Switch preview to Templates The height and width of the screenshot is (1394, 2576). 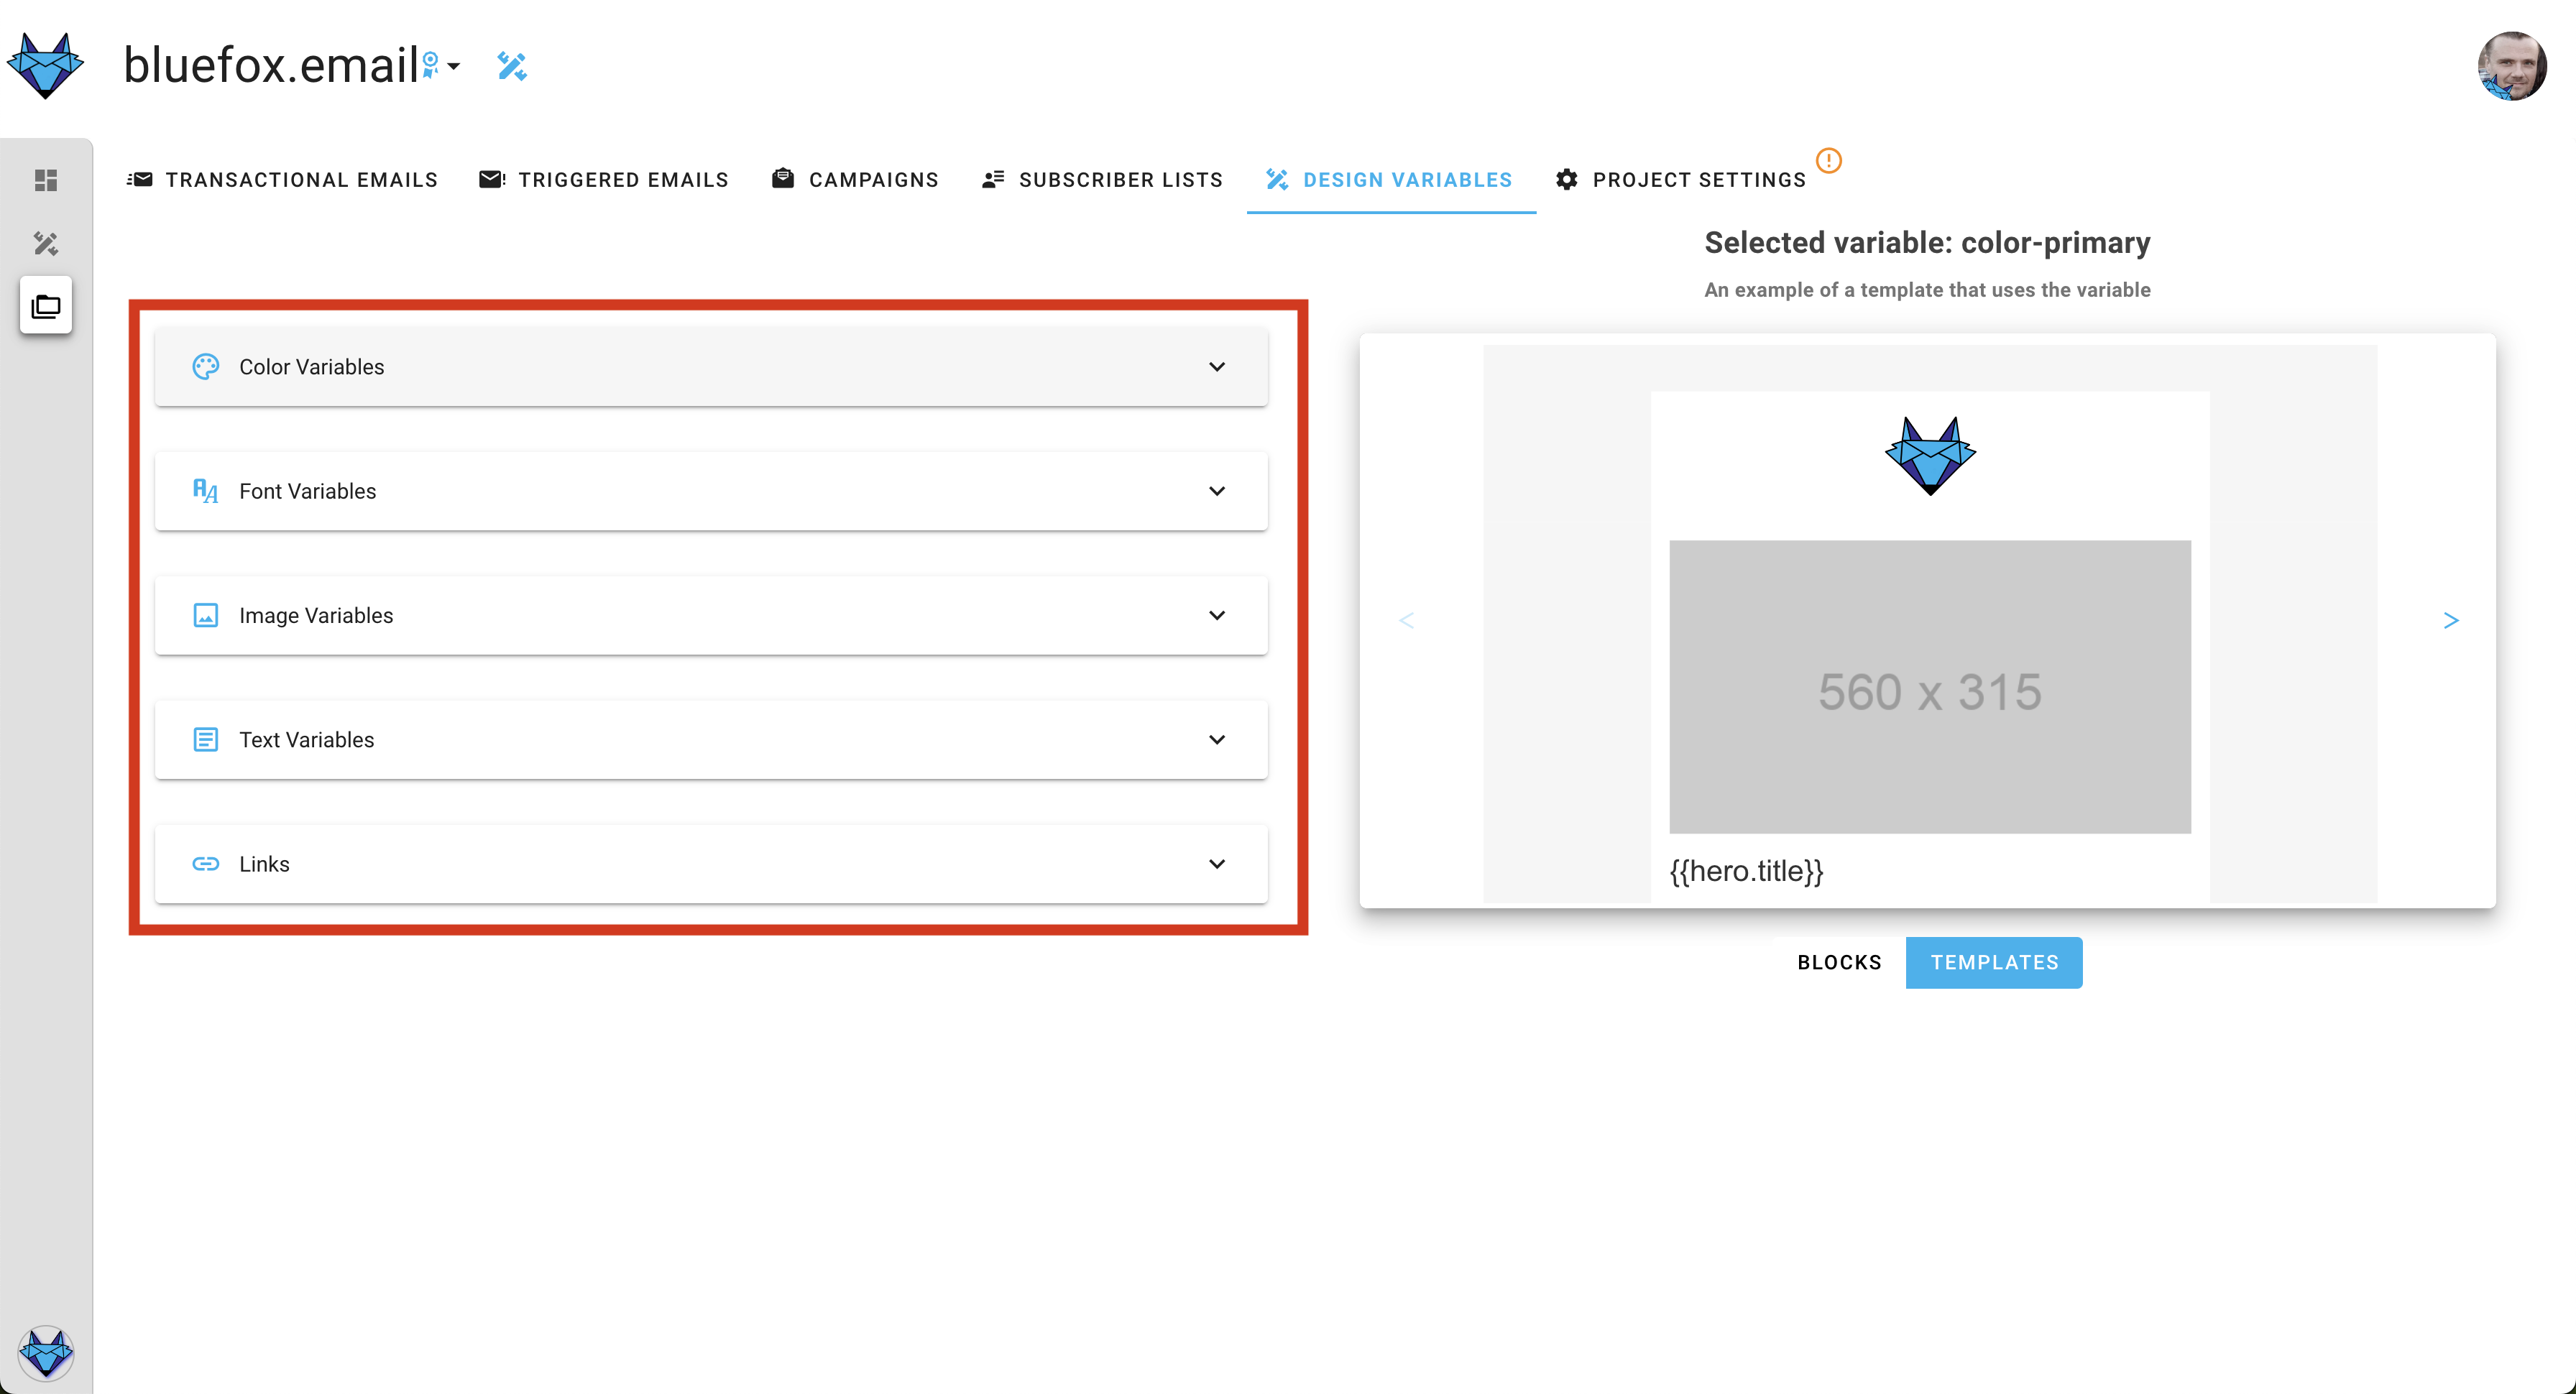[x=1994, y=963]
